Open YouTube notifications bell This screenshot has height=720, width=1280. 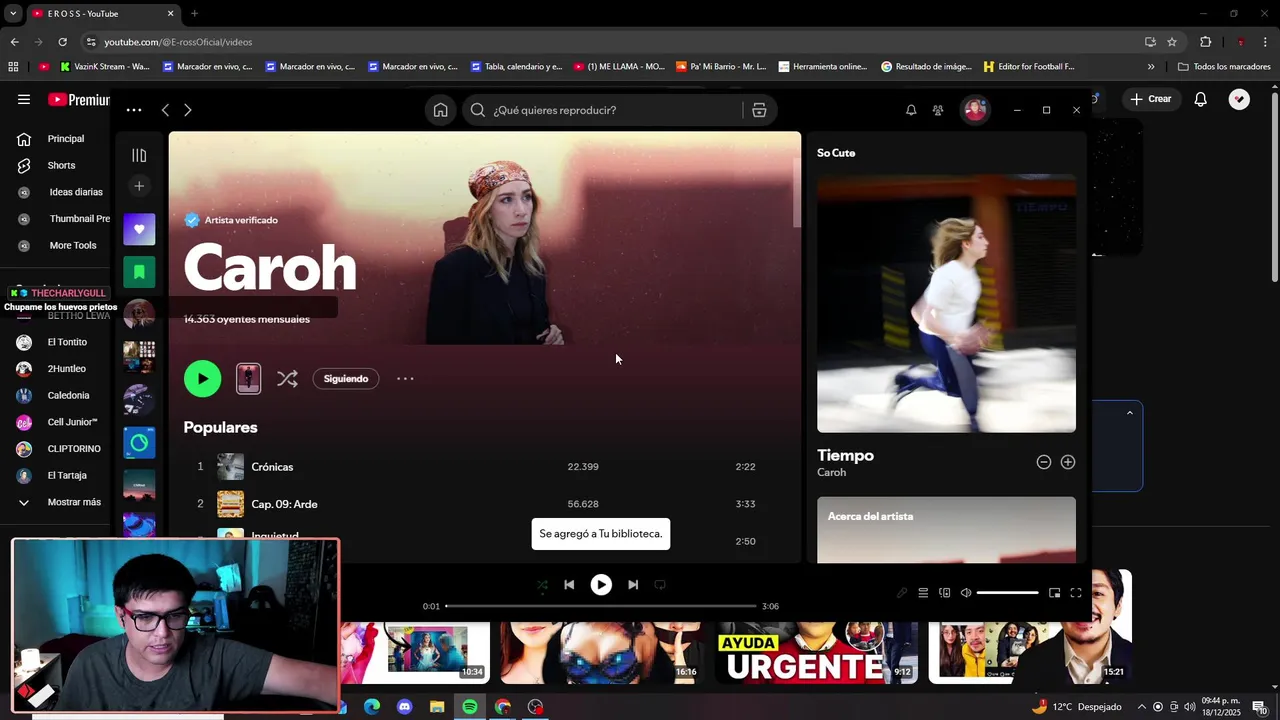pos(1201,99)
